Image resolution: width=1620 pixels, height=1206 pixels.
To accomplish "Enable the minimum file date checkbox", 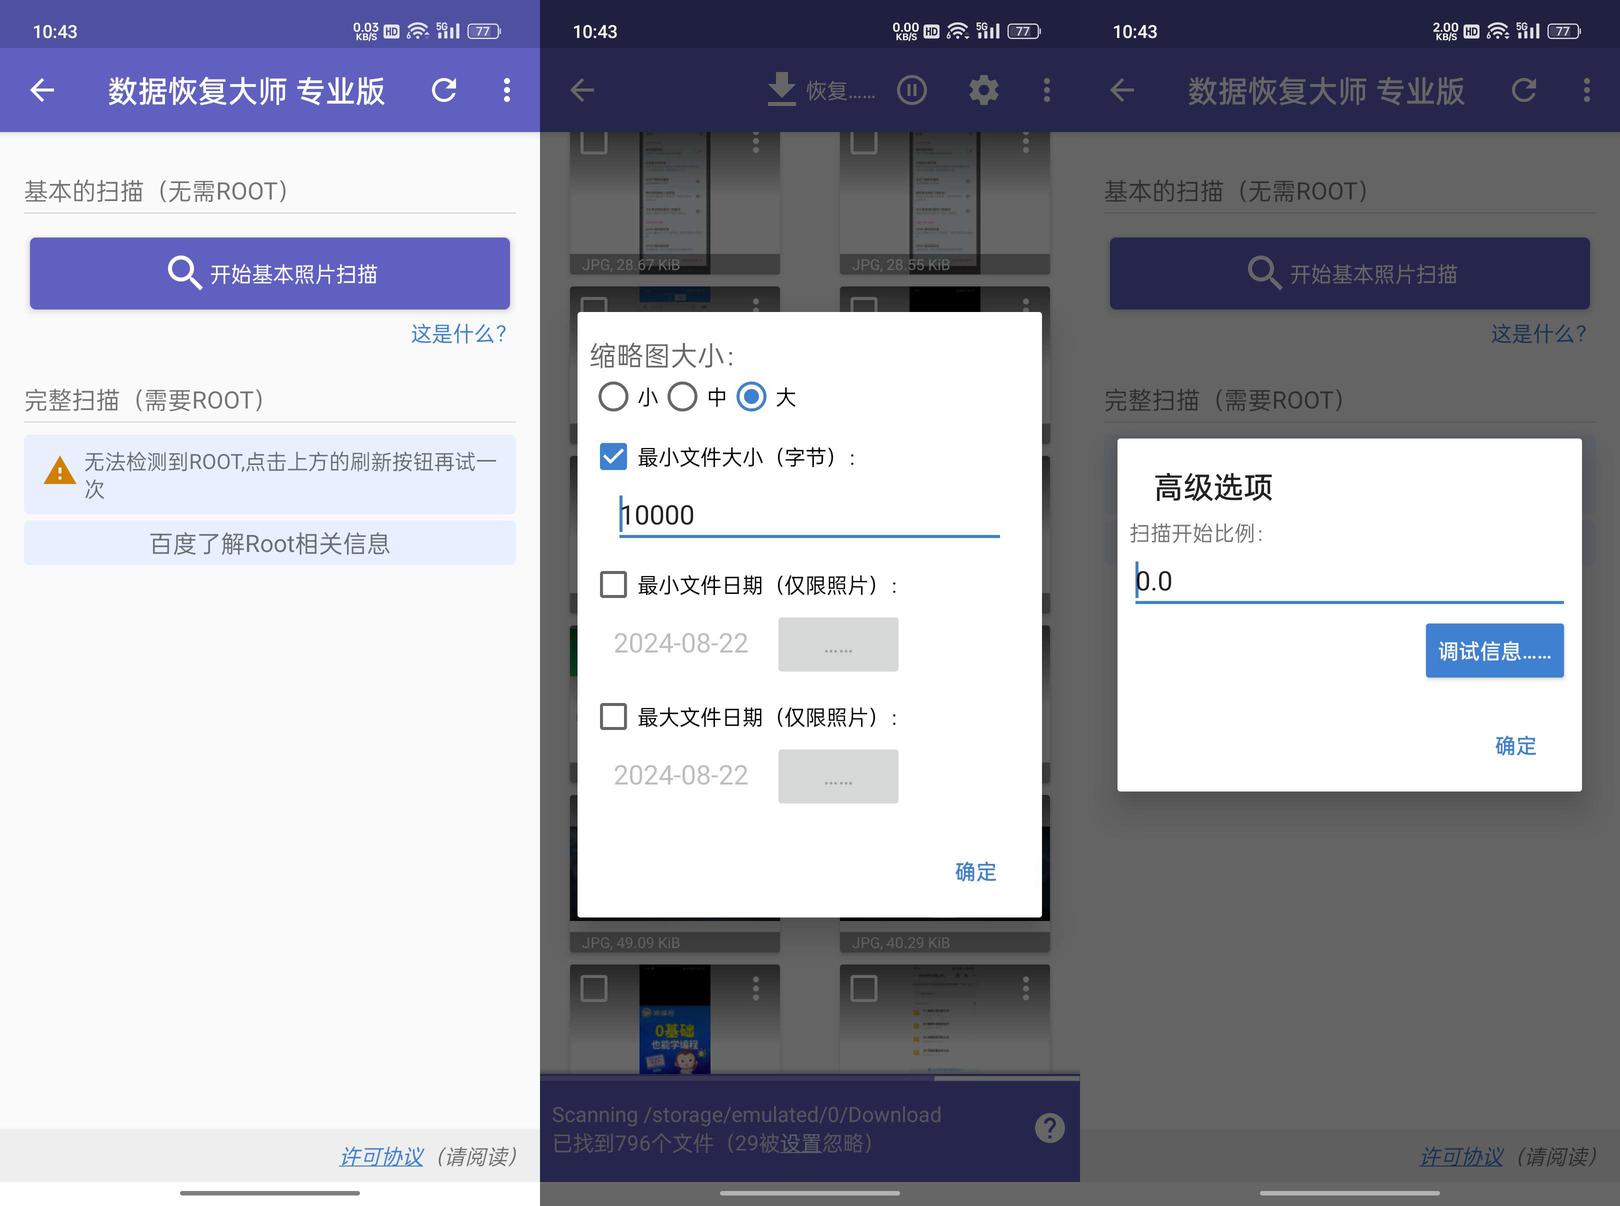I will [613, 585].
